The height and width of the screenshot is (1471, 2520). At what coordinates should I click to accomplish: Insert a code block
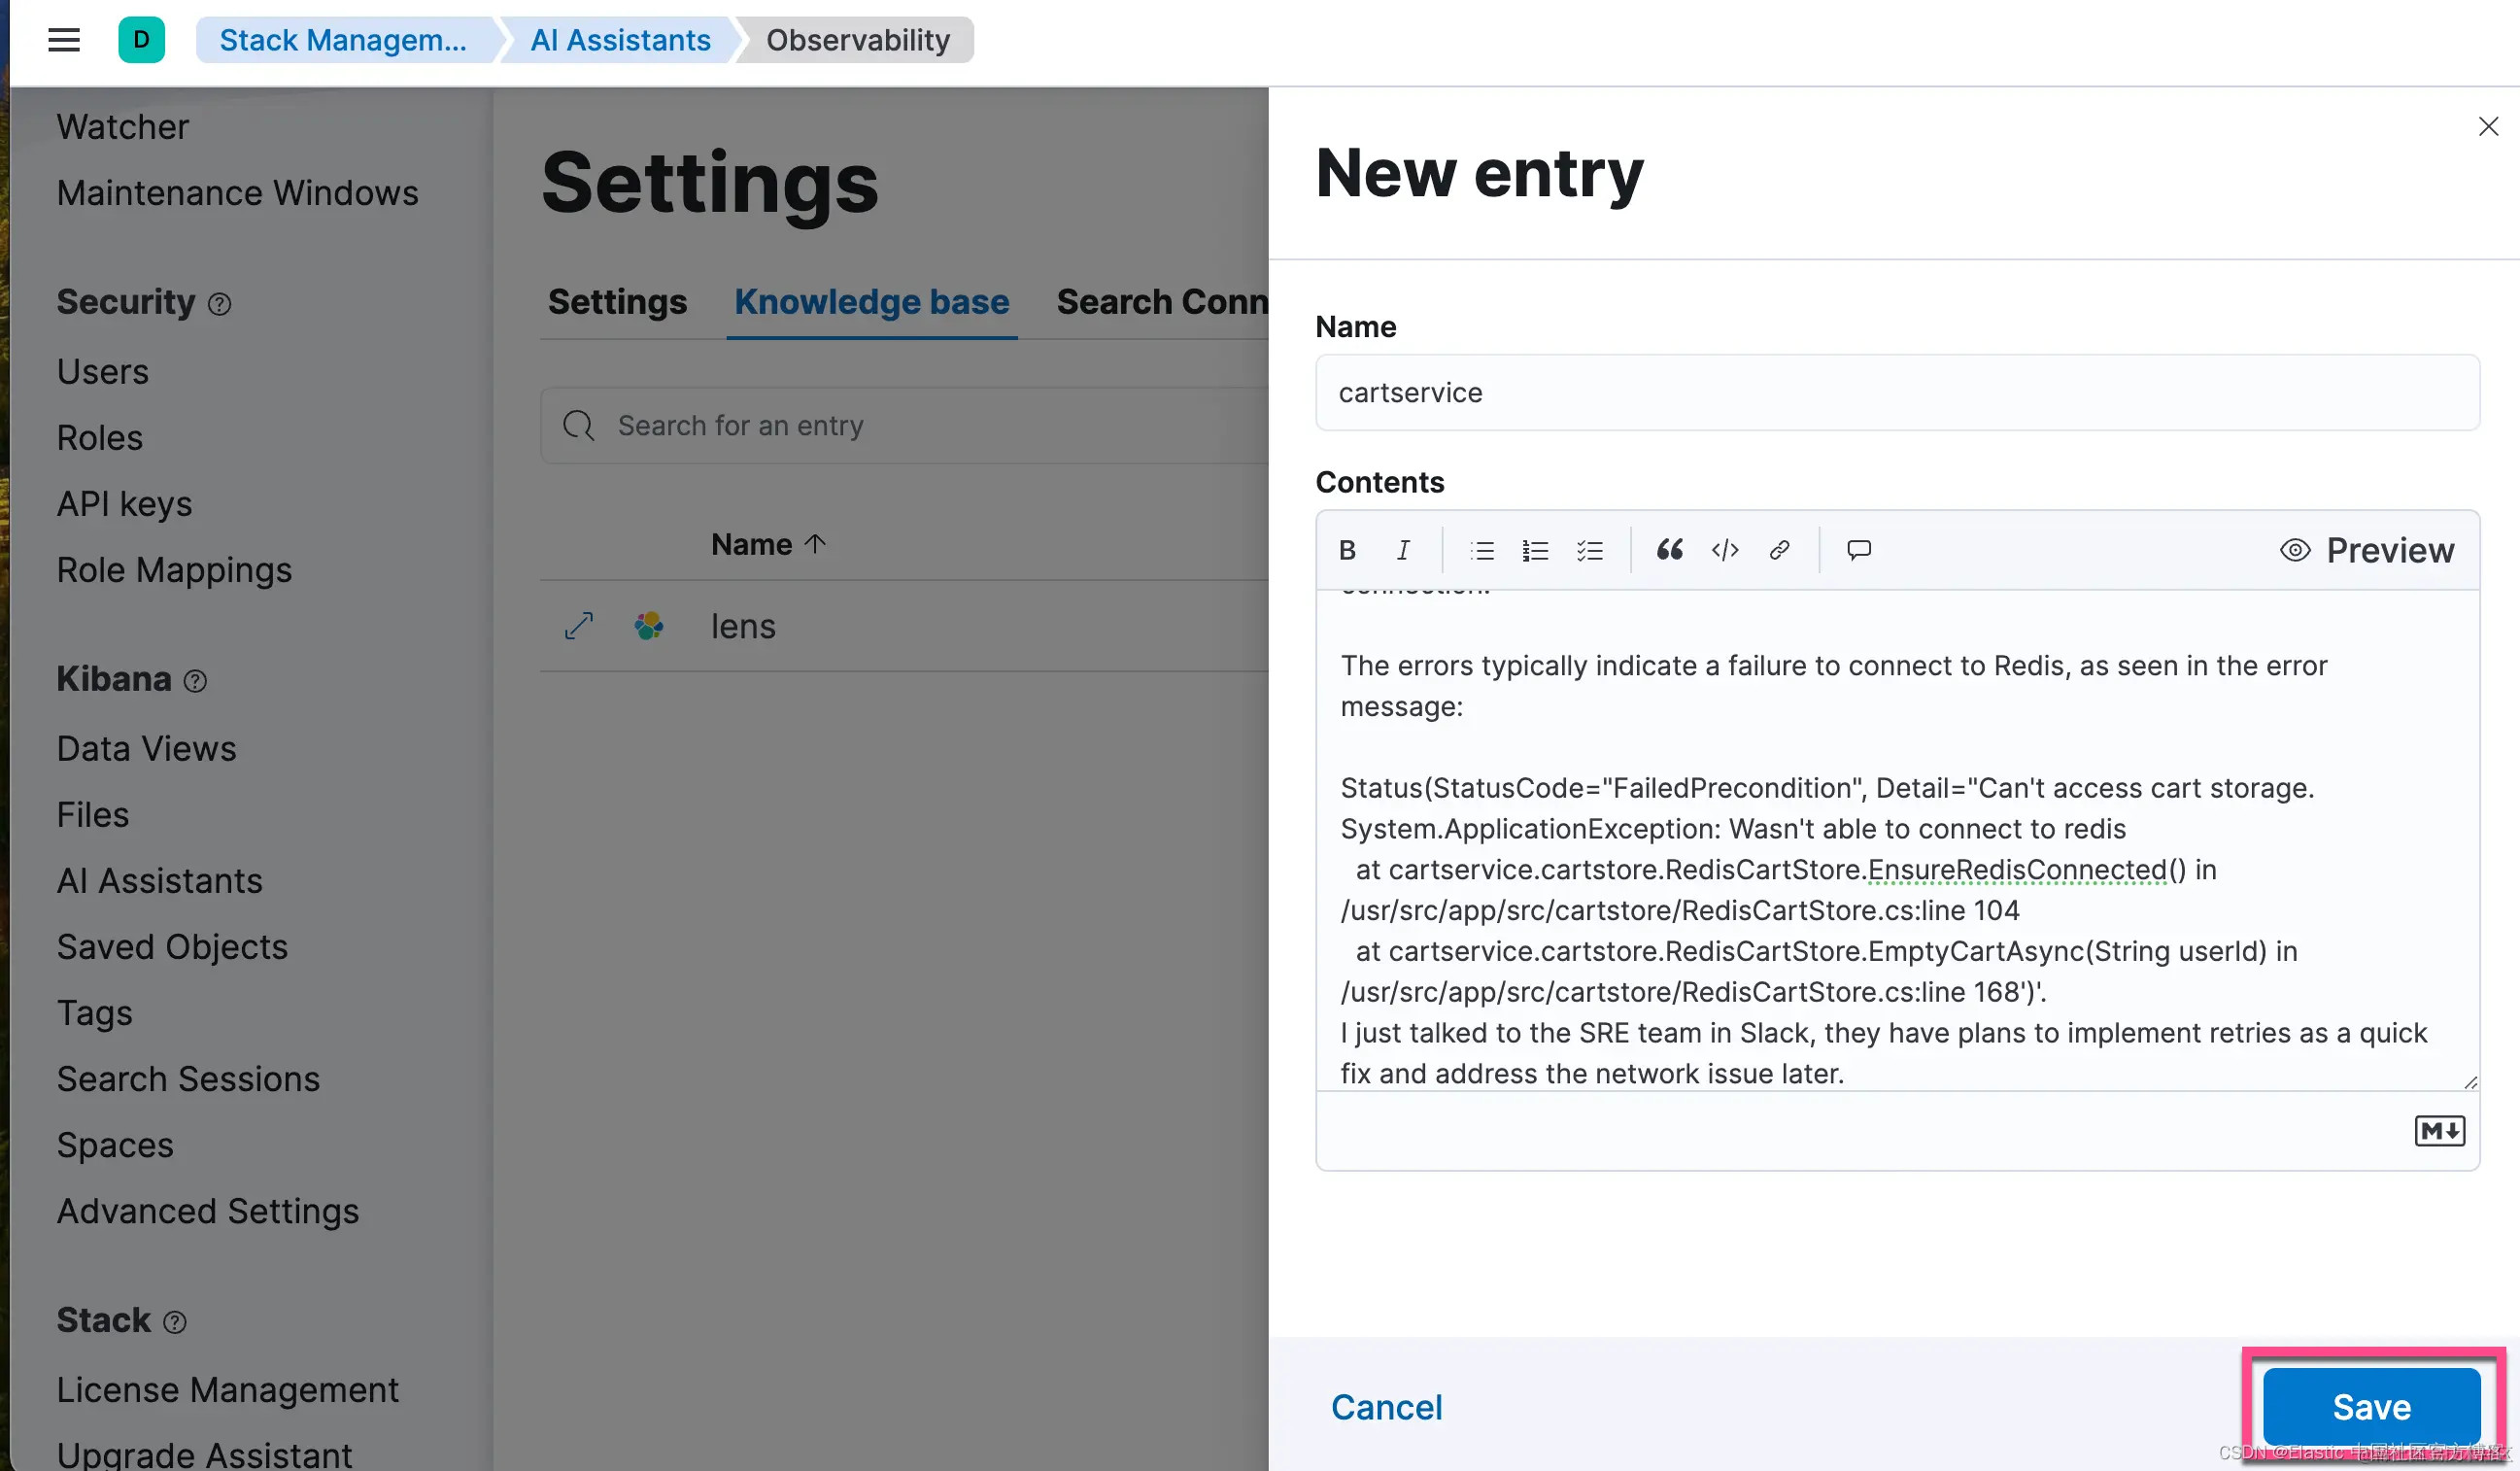click(1725, 550)
